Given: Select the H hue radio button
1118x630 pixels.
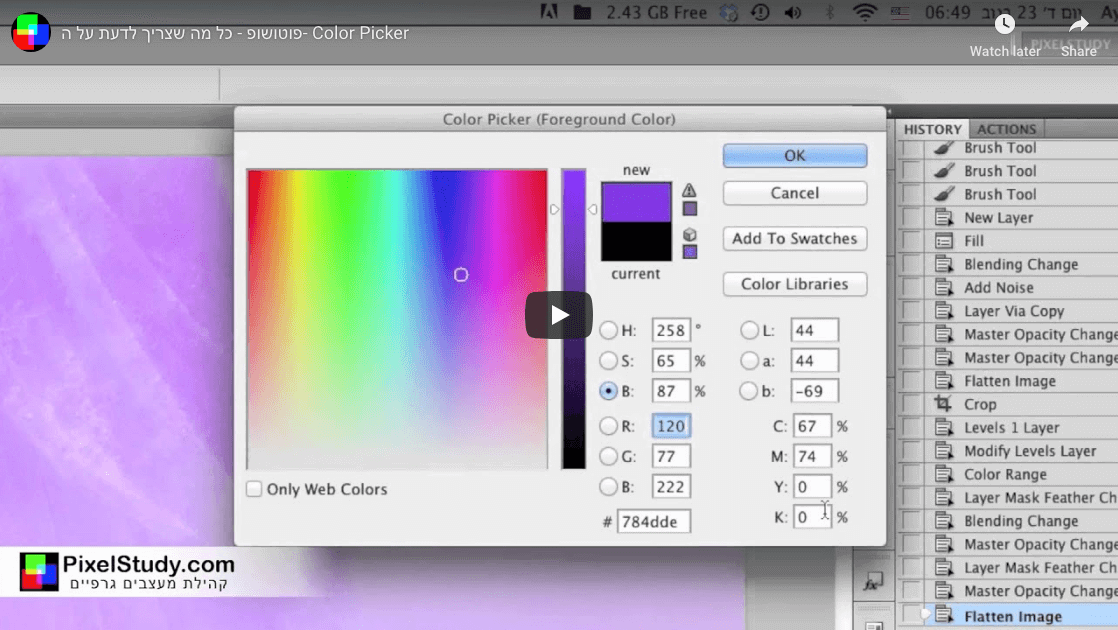Looking at the screenshot, I should tap(608, 331).
